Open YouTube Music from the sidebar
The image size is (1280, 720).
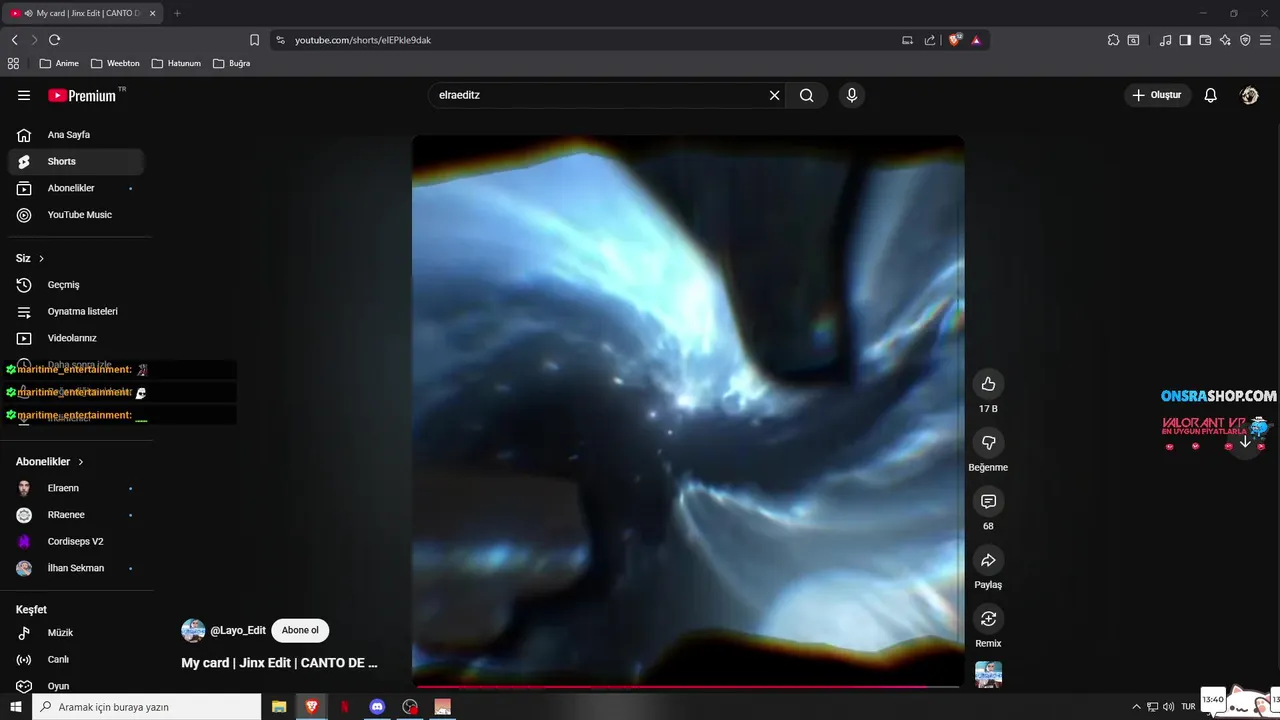[76, 215]
